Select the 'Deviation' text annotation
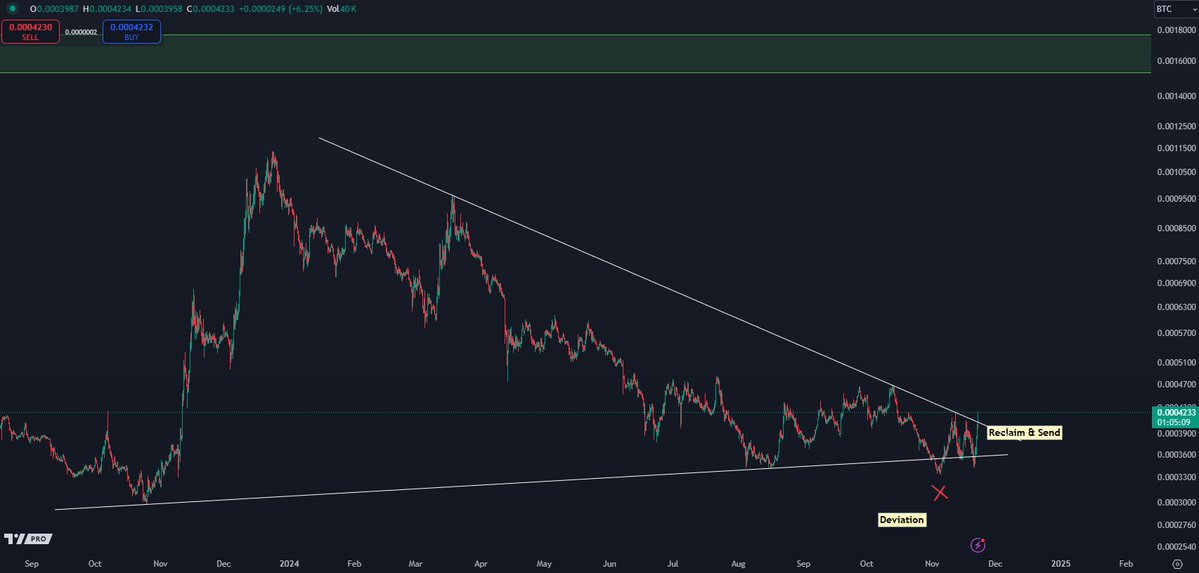1199x573 pixels. [902, 520]
